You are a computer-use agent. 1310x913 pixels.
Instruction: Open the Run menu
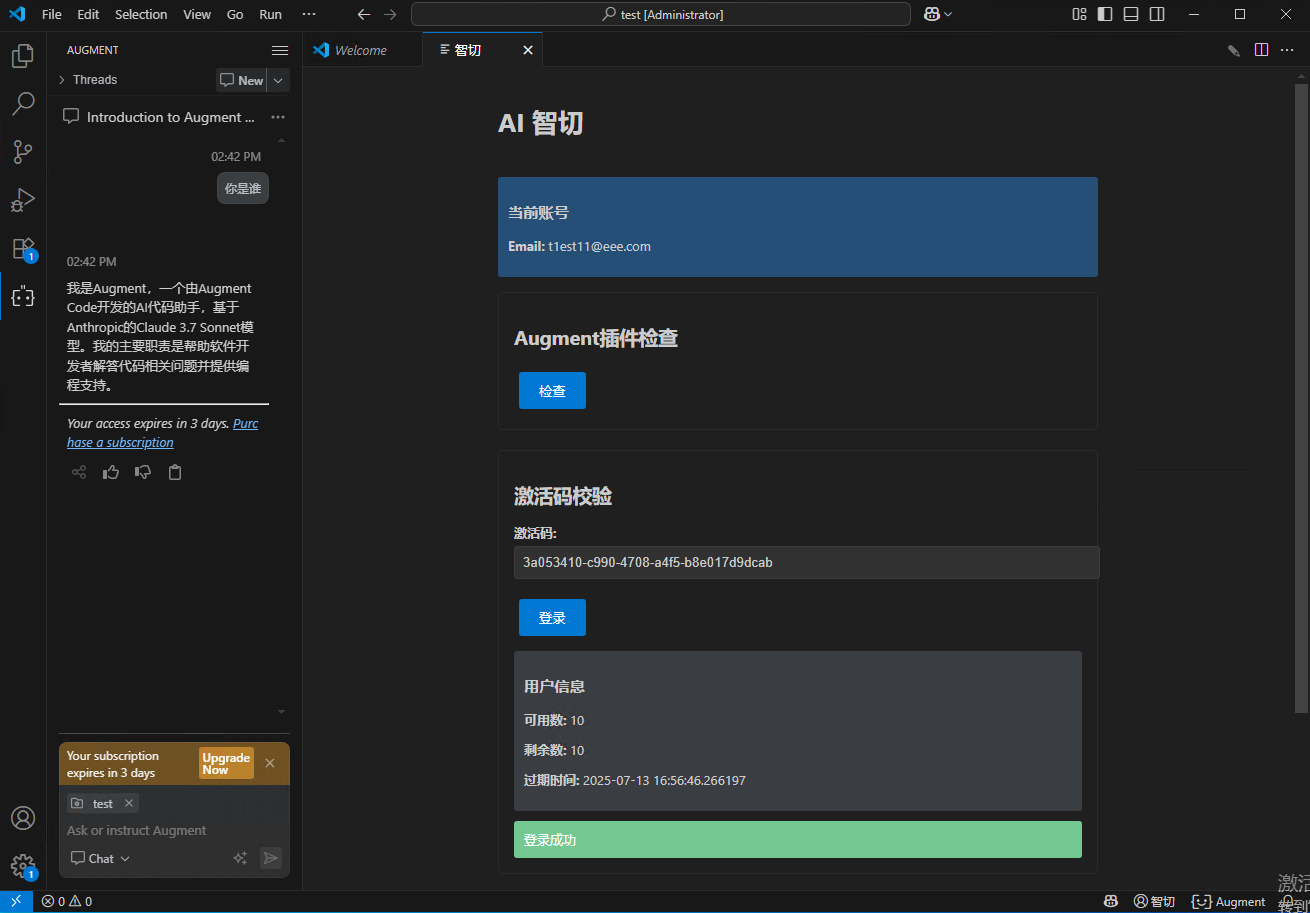(270, 14)
